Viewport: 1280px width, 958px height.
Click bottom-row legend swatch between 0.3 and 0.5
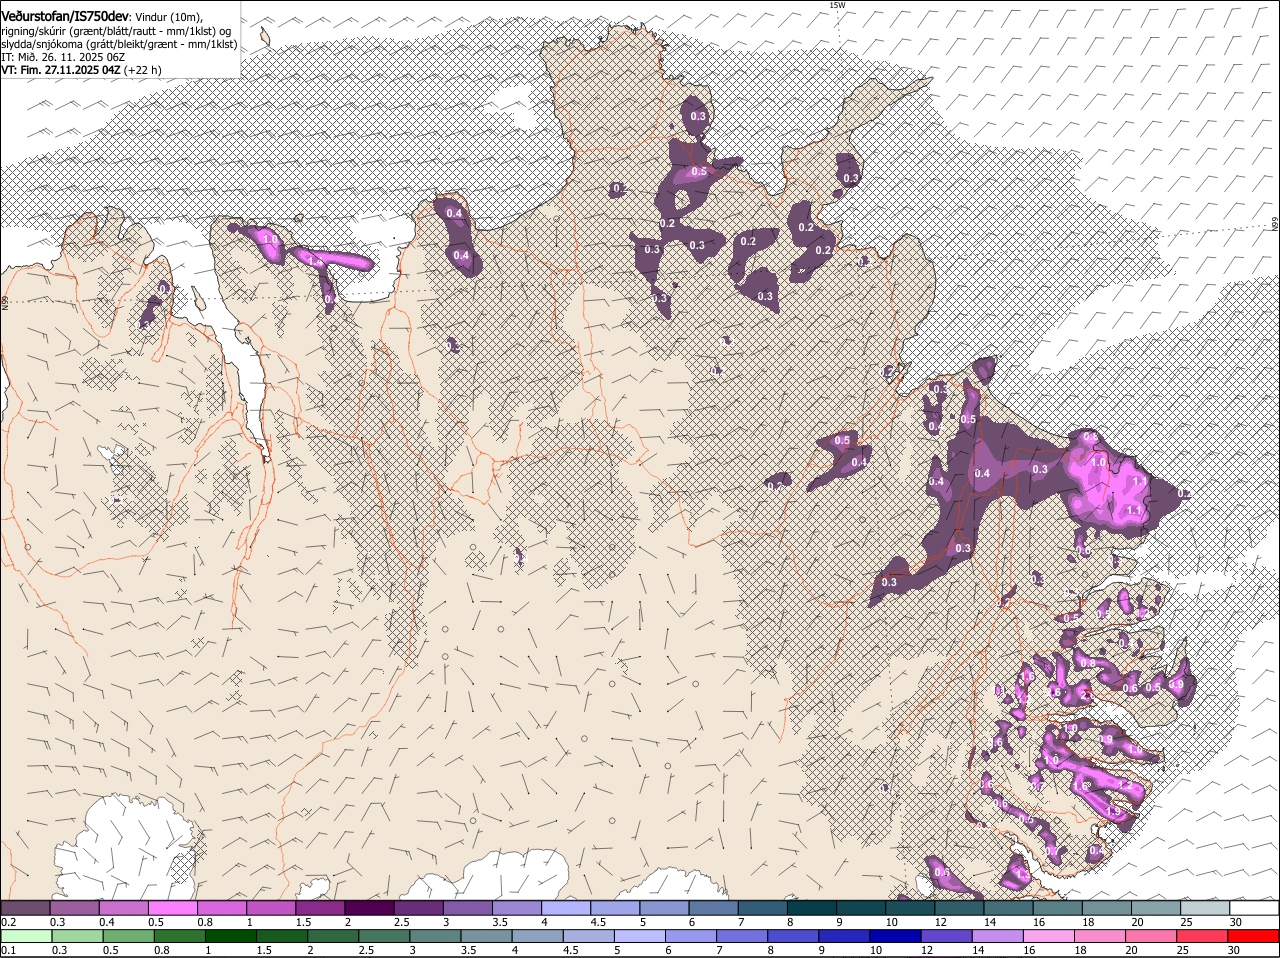click(x=75, y=937)
